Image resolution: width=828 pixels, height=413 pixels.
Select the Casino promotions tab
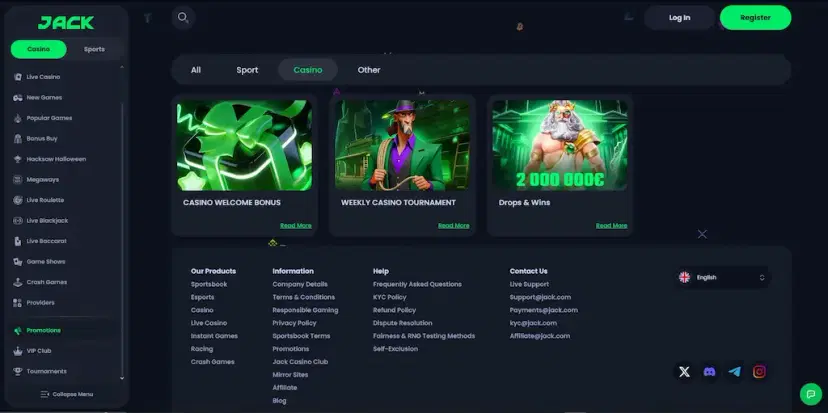click(x=308, y=70)
